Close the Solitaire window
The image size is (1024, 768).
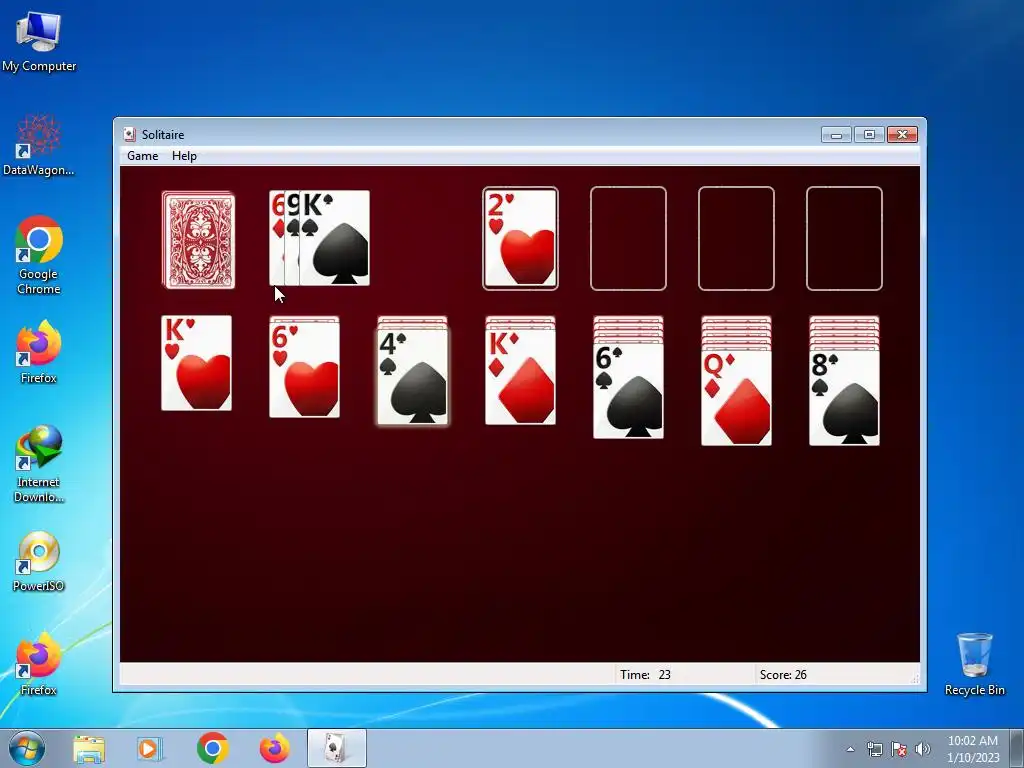902,135
